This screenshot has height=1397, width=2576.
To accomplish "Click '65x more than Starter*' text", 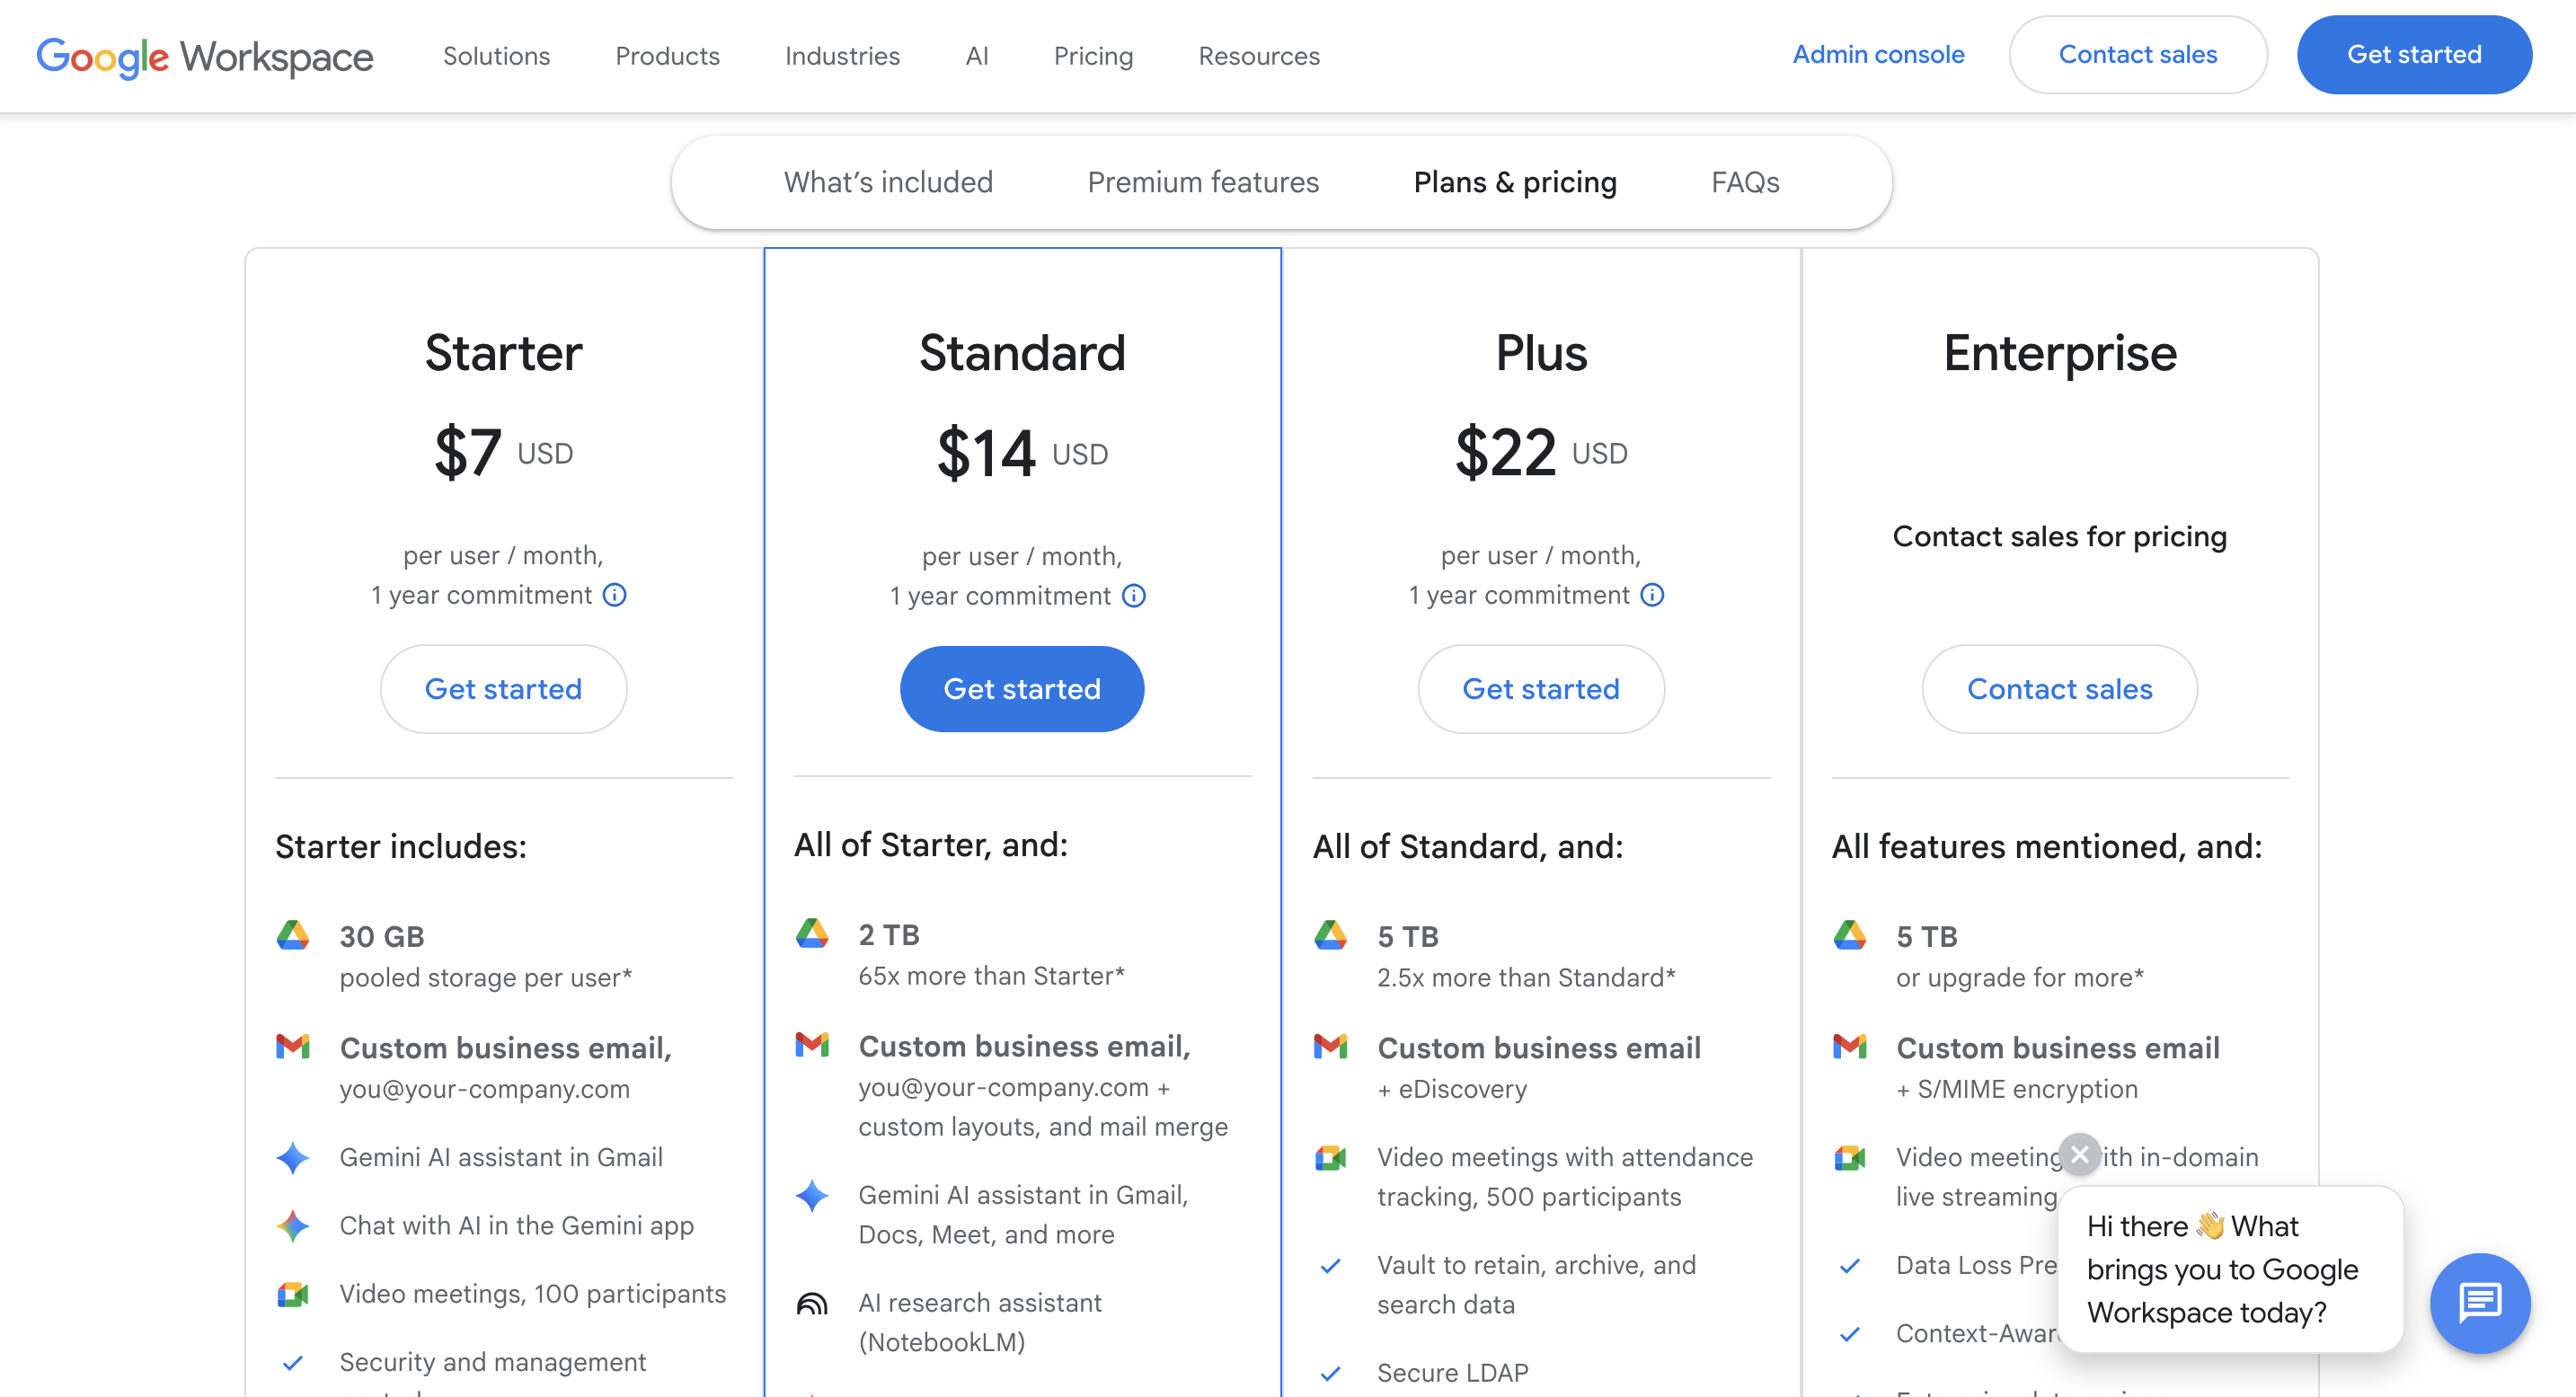I will coord(991,976).
